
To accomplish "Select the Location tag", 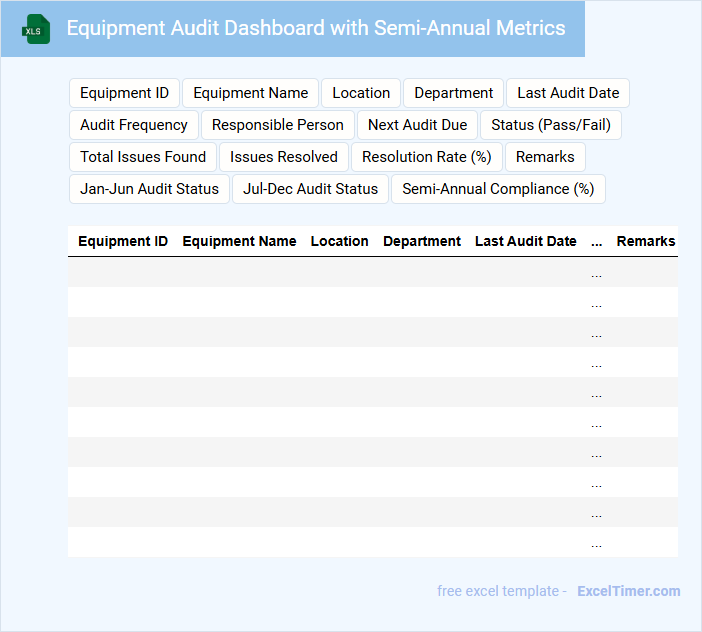I will pos(361,93).
